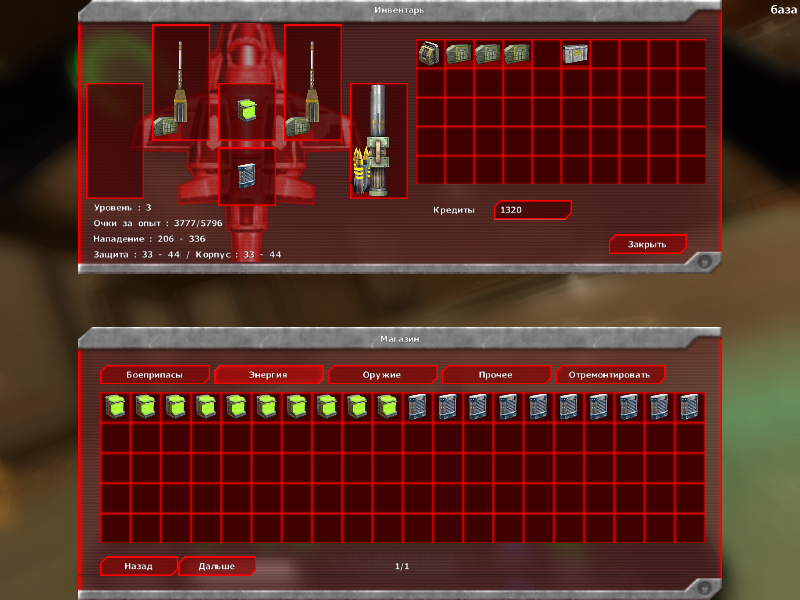Click Закрыть to close inventory
Image resolution: width=800 pixels, height=600 pixels.
647,244
